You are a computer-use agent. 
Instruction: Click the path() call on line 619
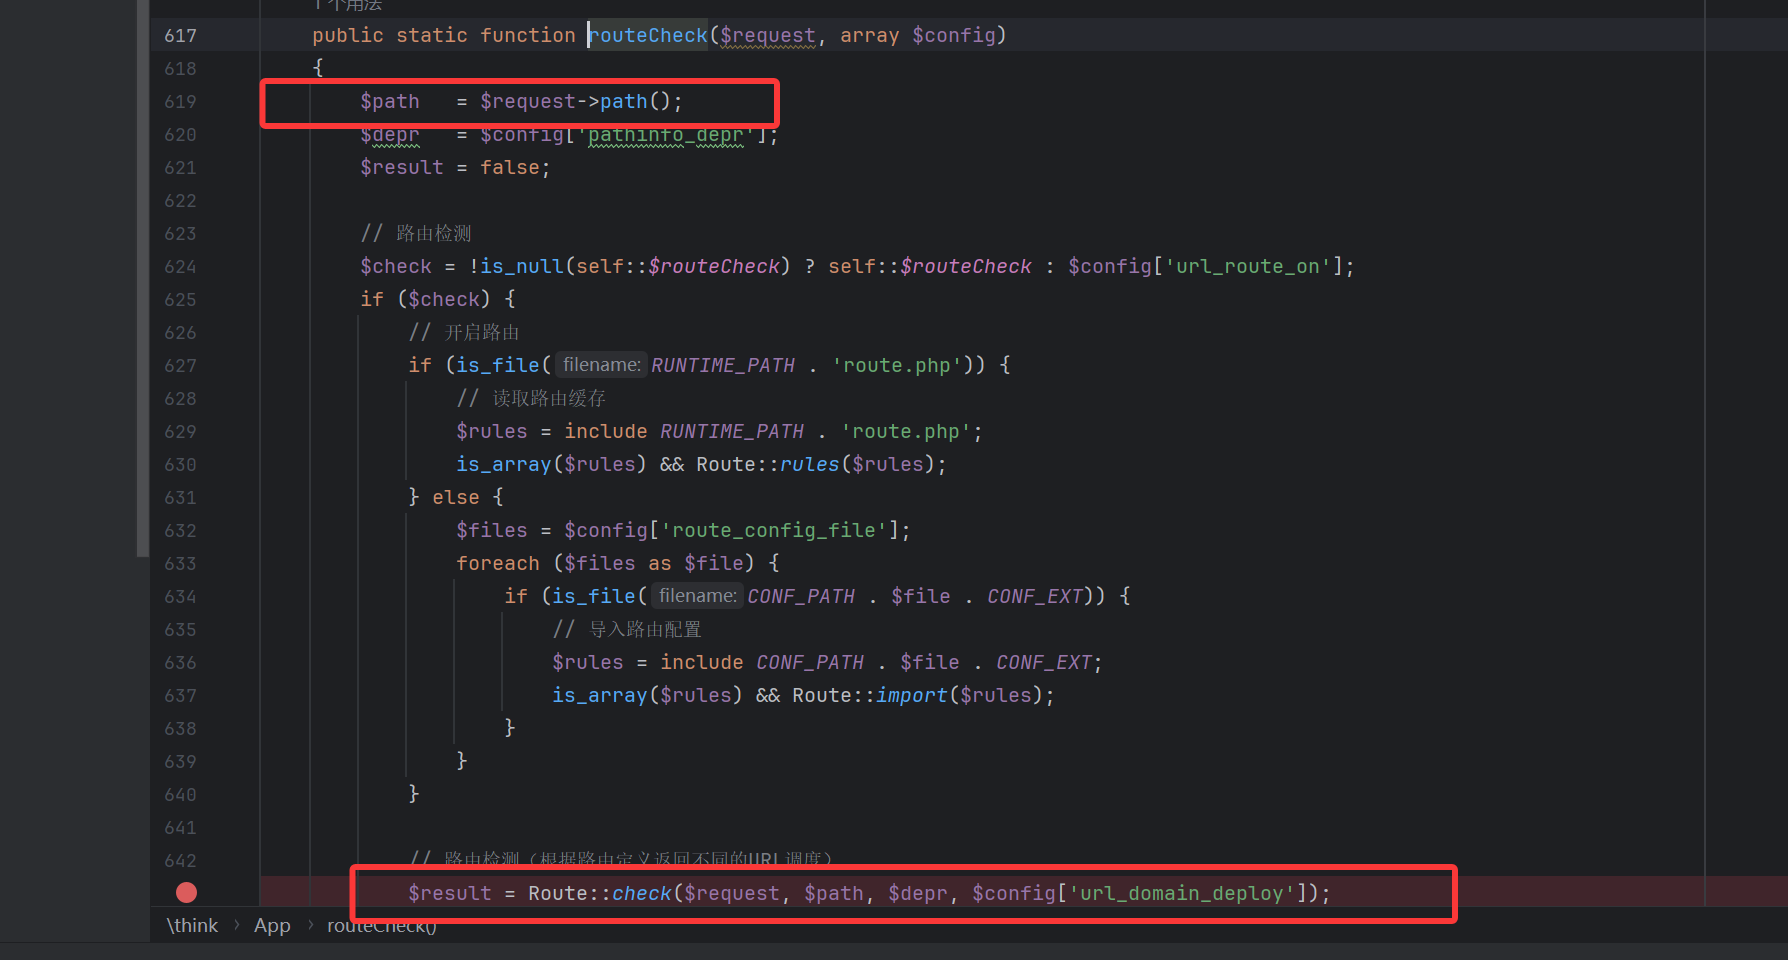click(x=623, y=102)
